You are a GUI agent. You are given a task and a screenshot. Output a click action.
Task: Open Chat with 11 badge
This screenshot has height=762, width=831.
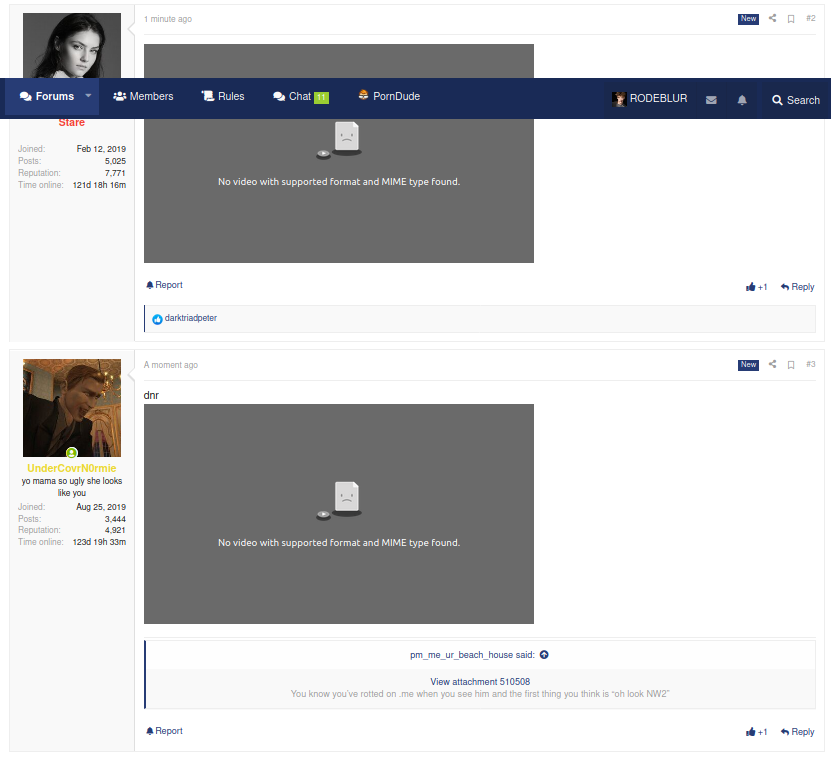pyautogui.click(x=300, y=97)
